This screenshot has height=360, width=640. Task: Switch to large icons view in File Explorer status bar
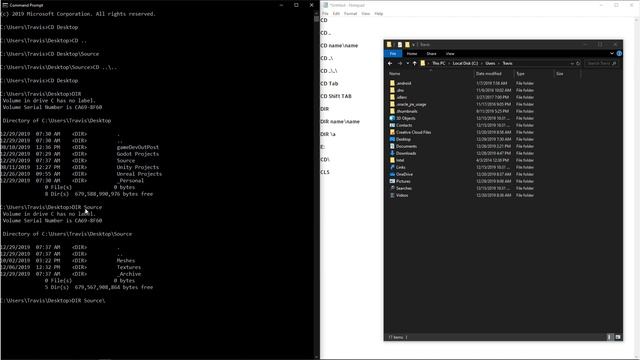[618, 337]
